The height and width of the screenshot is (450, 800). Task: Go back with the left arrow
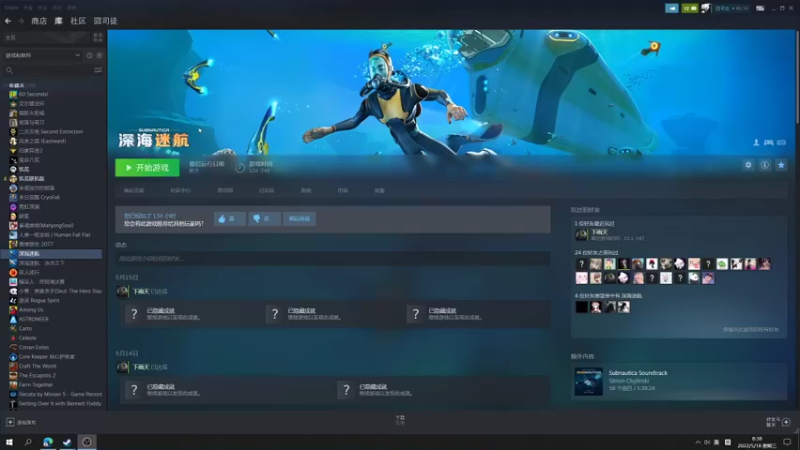(x=8, y=21)
